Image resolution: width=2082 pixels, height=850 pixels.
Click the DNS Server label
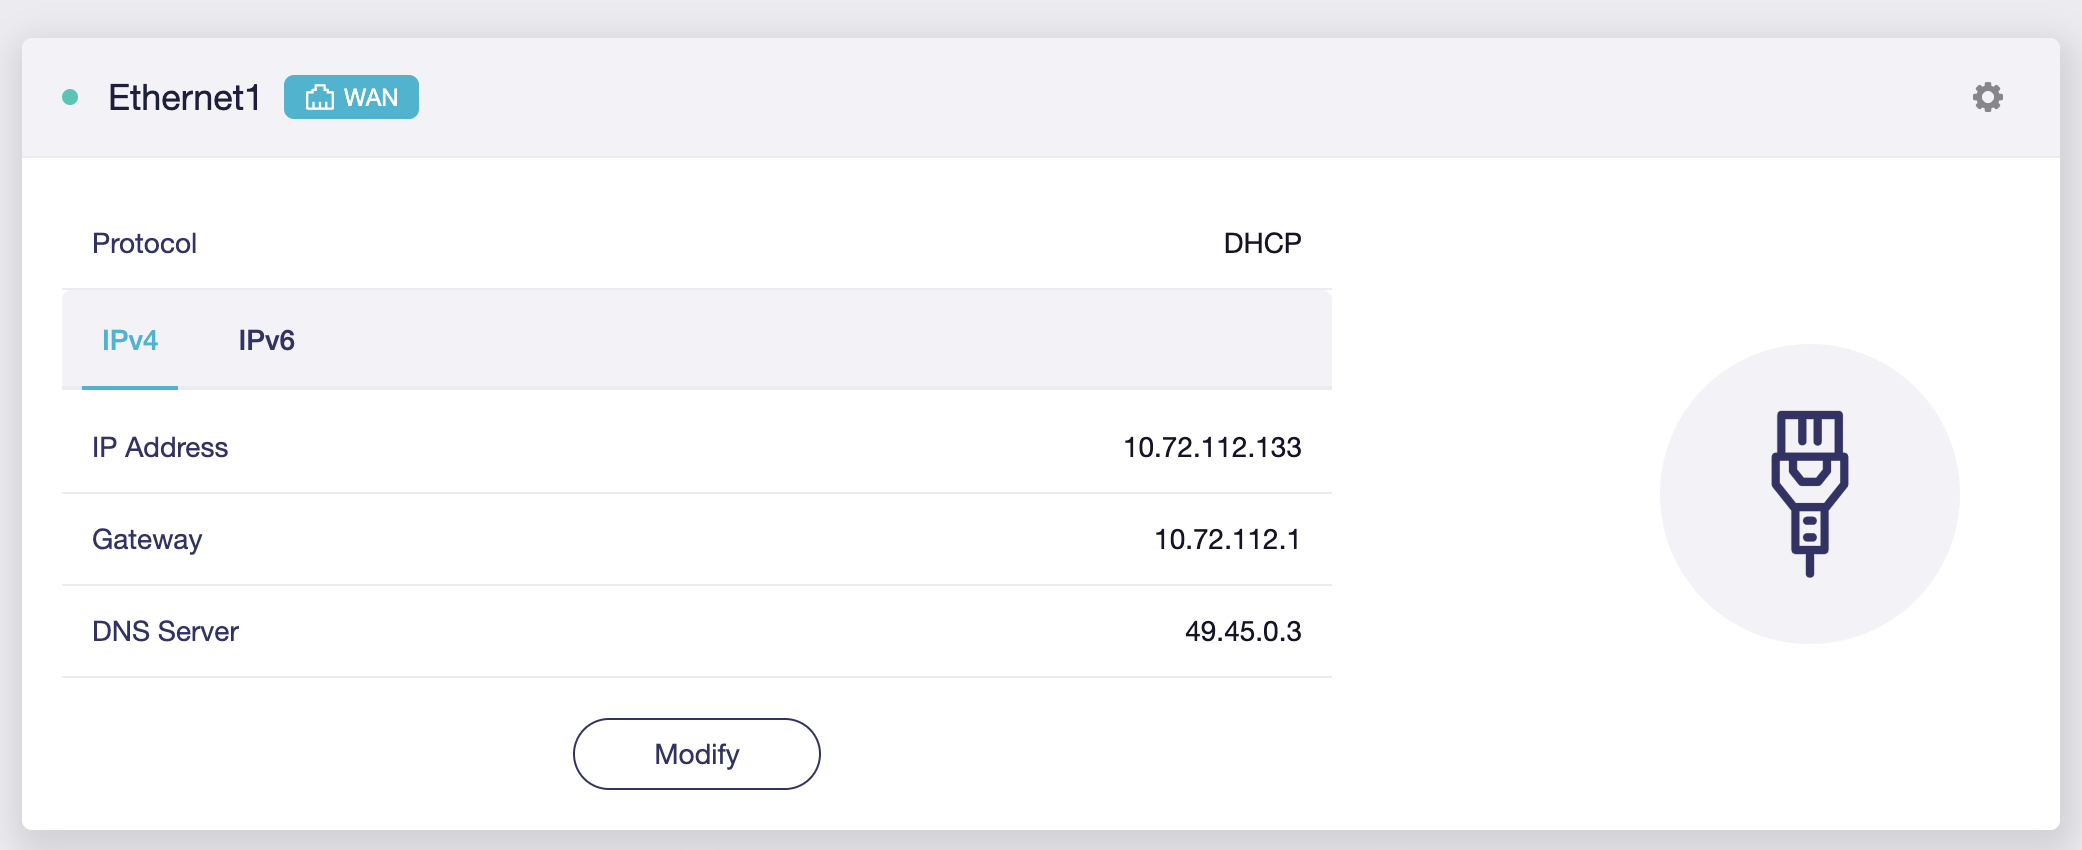coord(165,631)
